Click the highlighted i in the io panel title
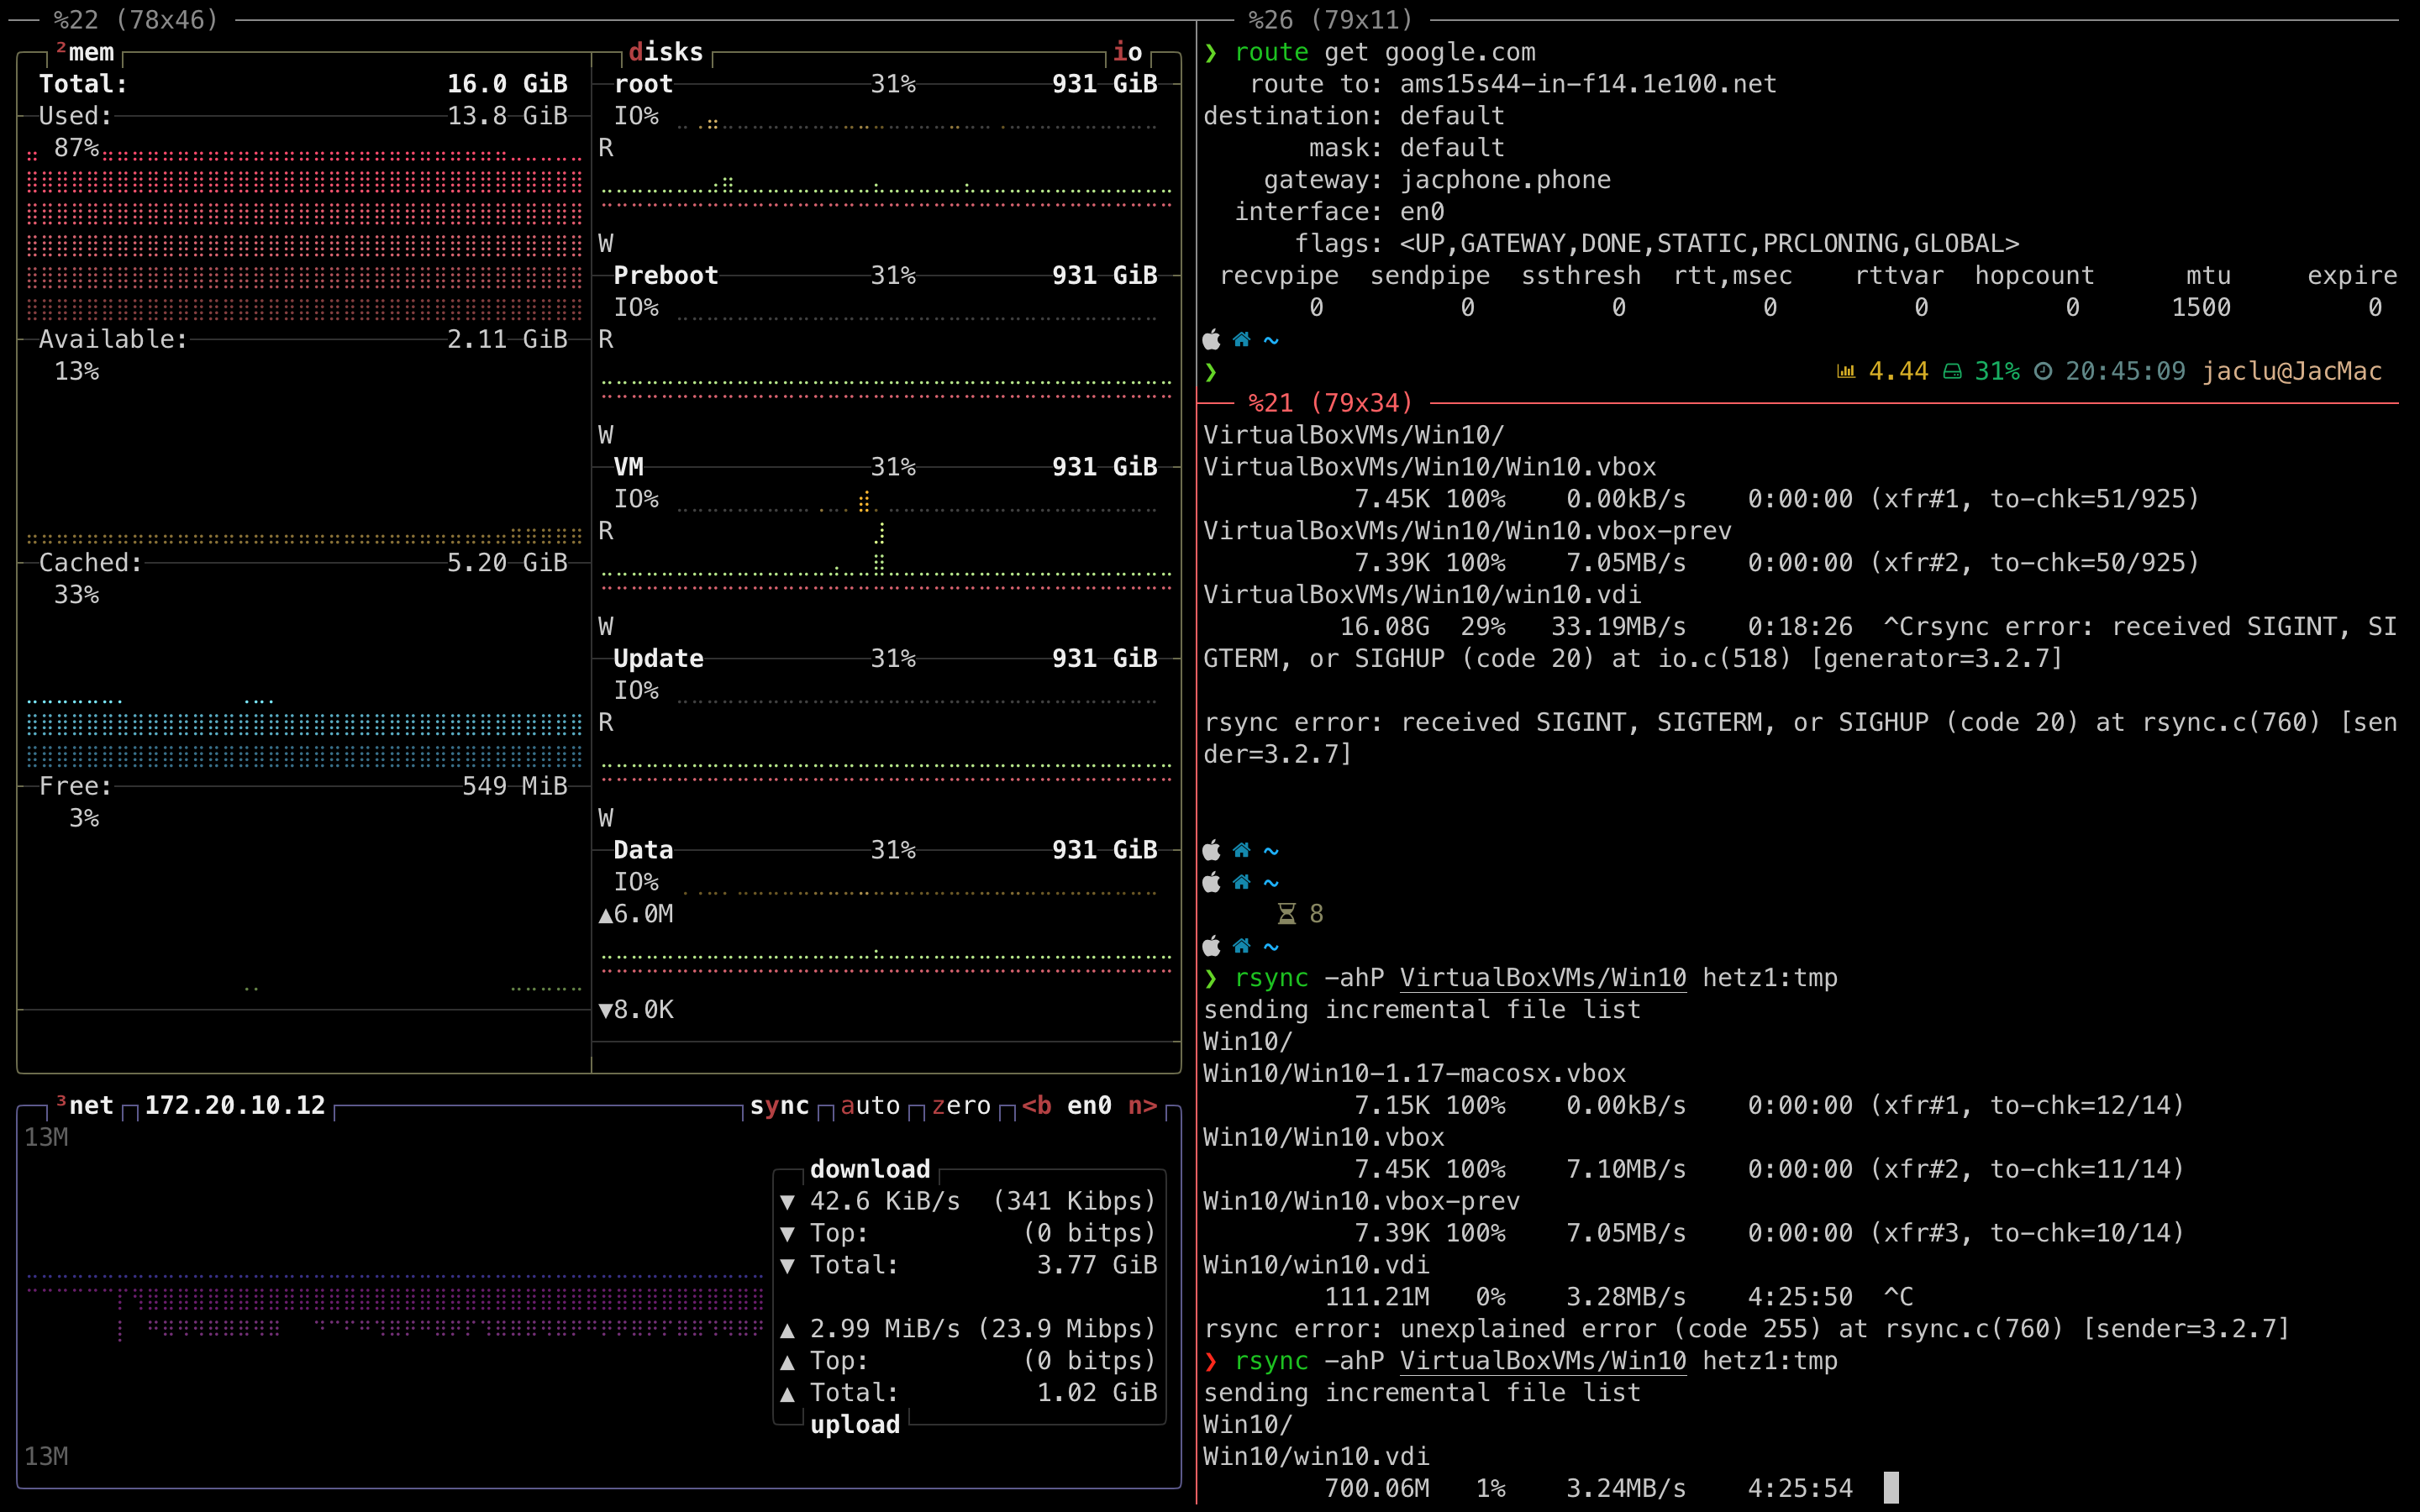 1118,51
